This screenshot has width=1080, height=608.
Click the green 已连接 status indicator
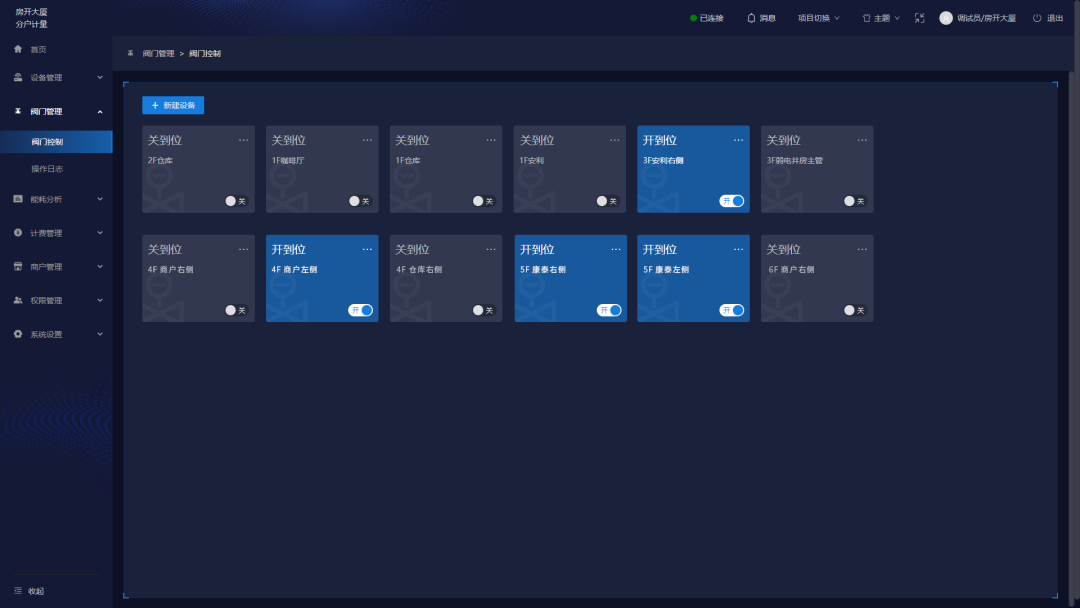tap(694, 18)
